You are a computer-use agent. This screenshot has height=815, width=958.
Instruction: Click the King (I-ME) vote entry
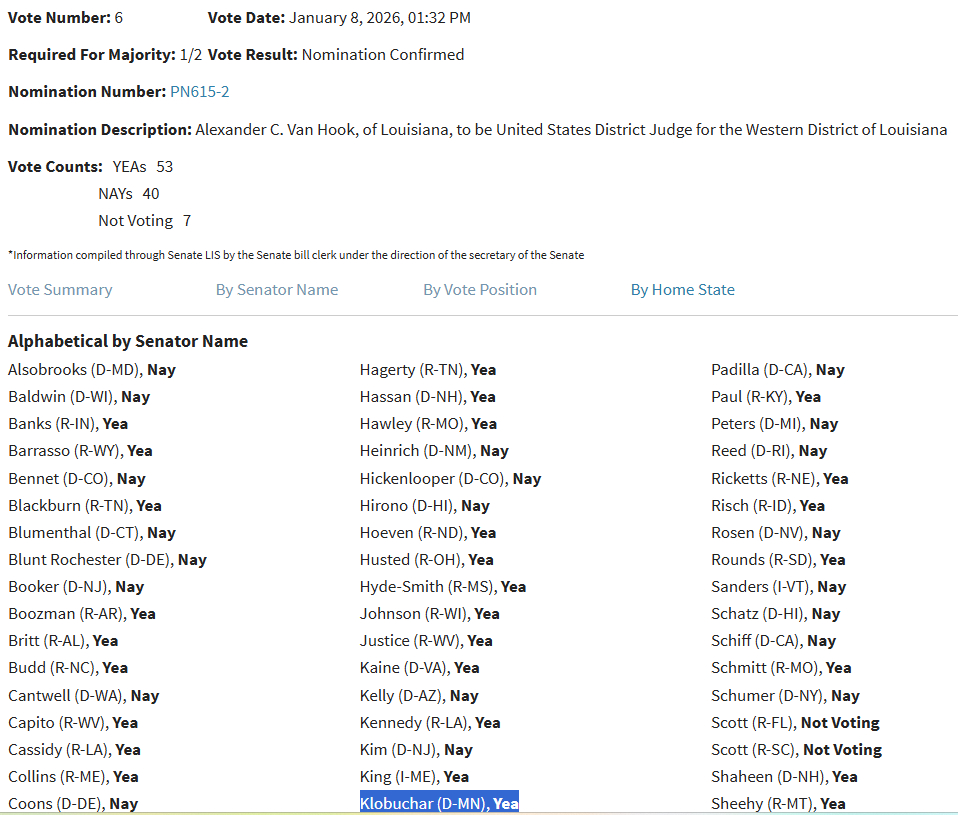(414, 777)
